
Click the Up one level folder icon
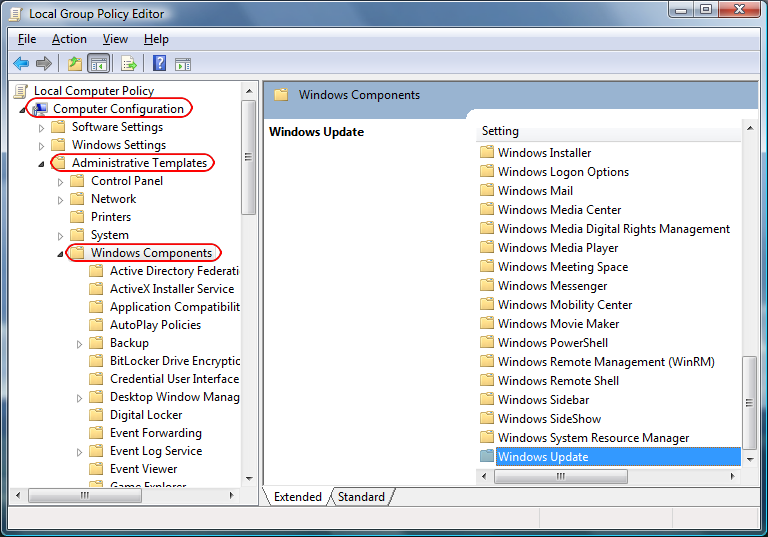pyautogui.click(x=74, y=63)
